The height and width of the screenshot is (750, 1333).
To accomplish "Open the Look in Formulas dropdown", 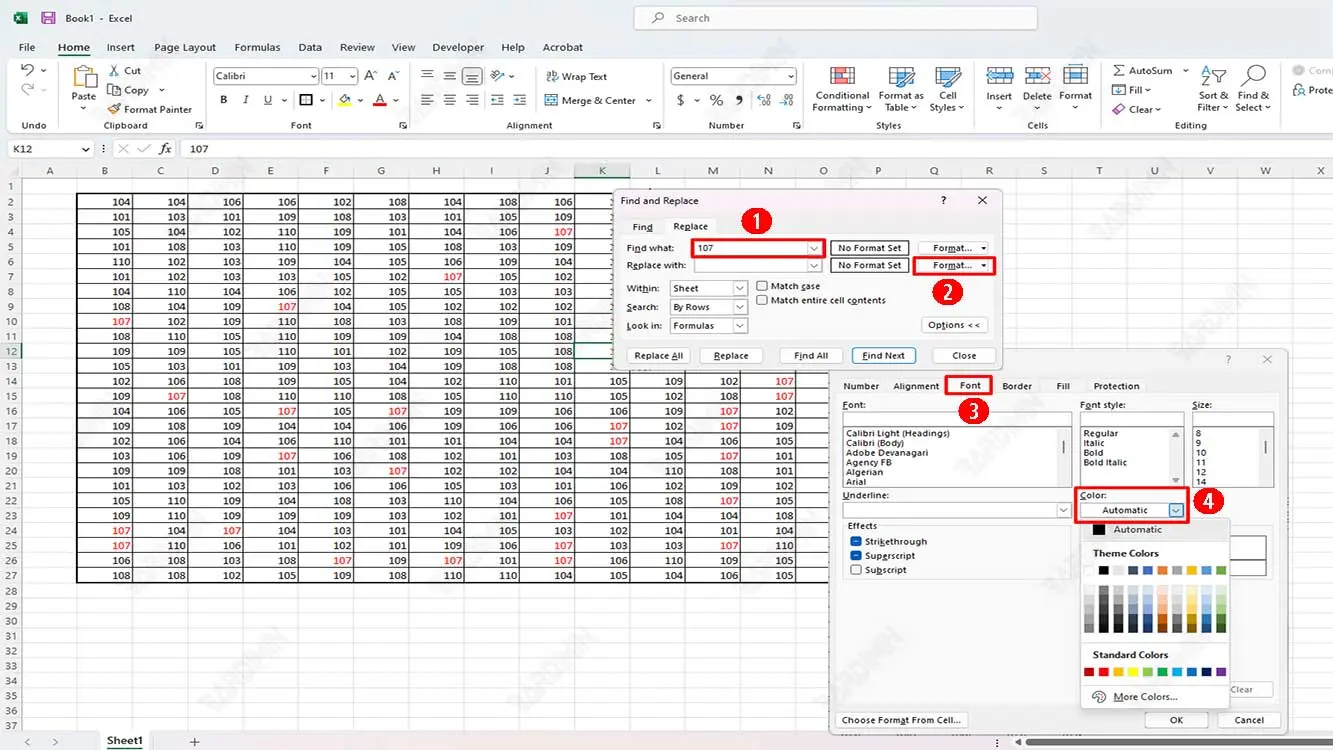I will click(x=740, y=326).
